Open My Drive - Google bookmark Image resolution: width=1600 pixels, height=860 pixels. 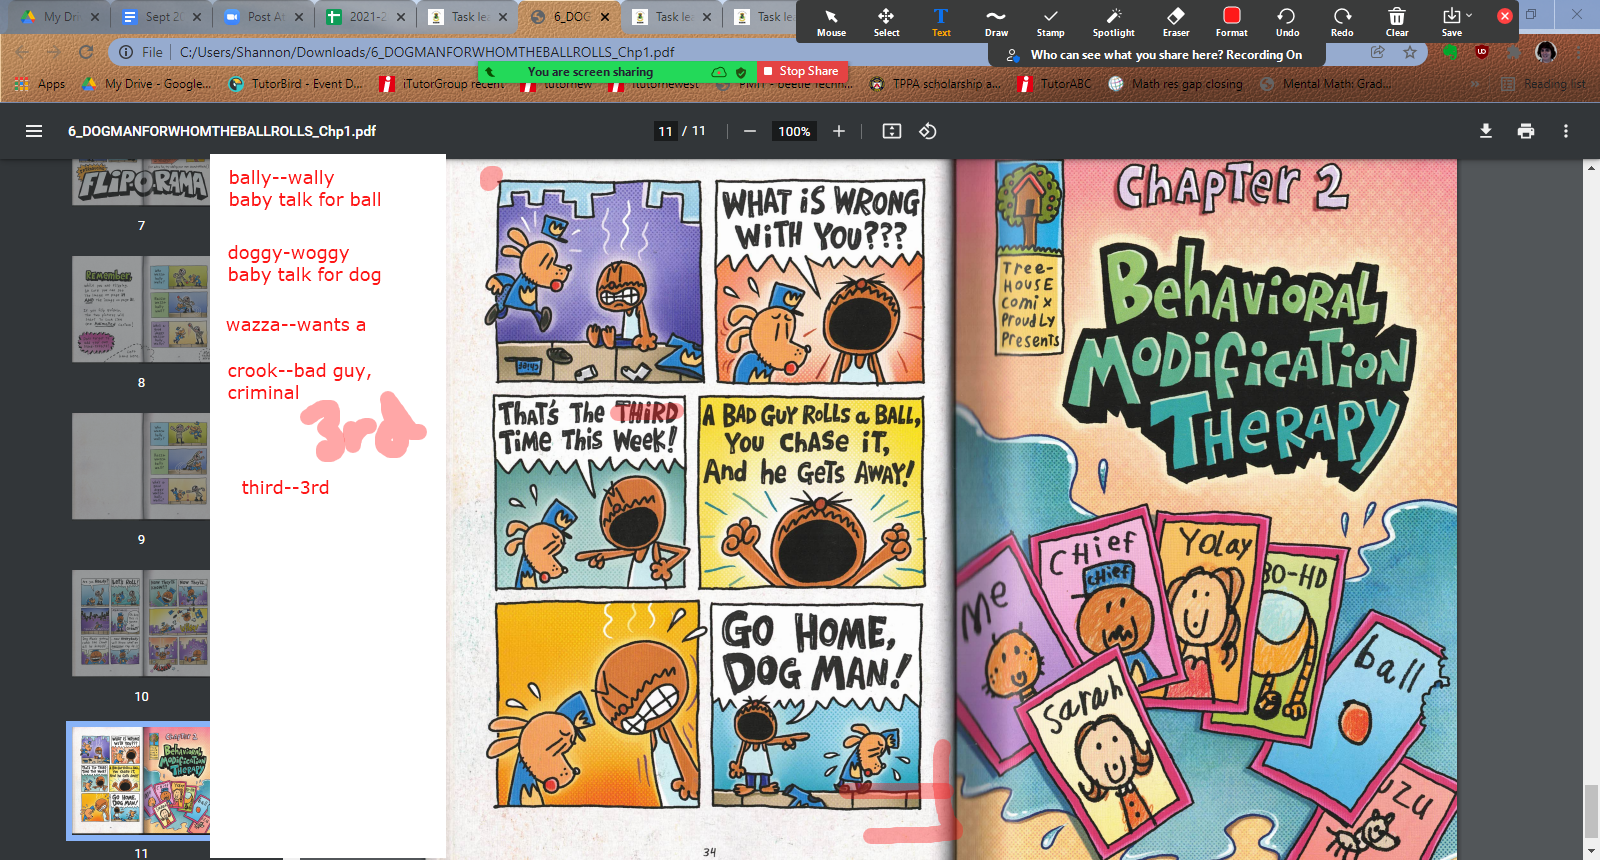[147, 84]
